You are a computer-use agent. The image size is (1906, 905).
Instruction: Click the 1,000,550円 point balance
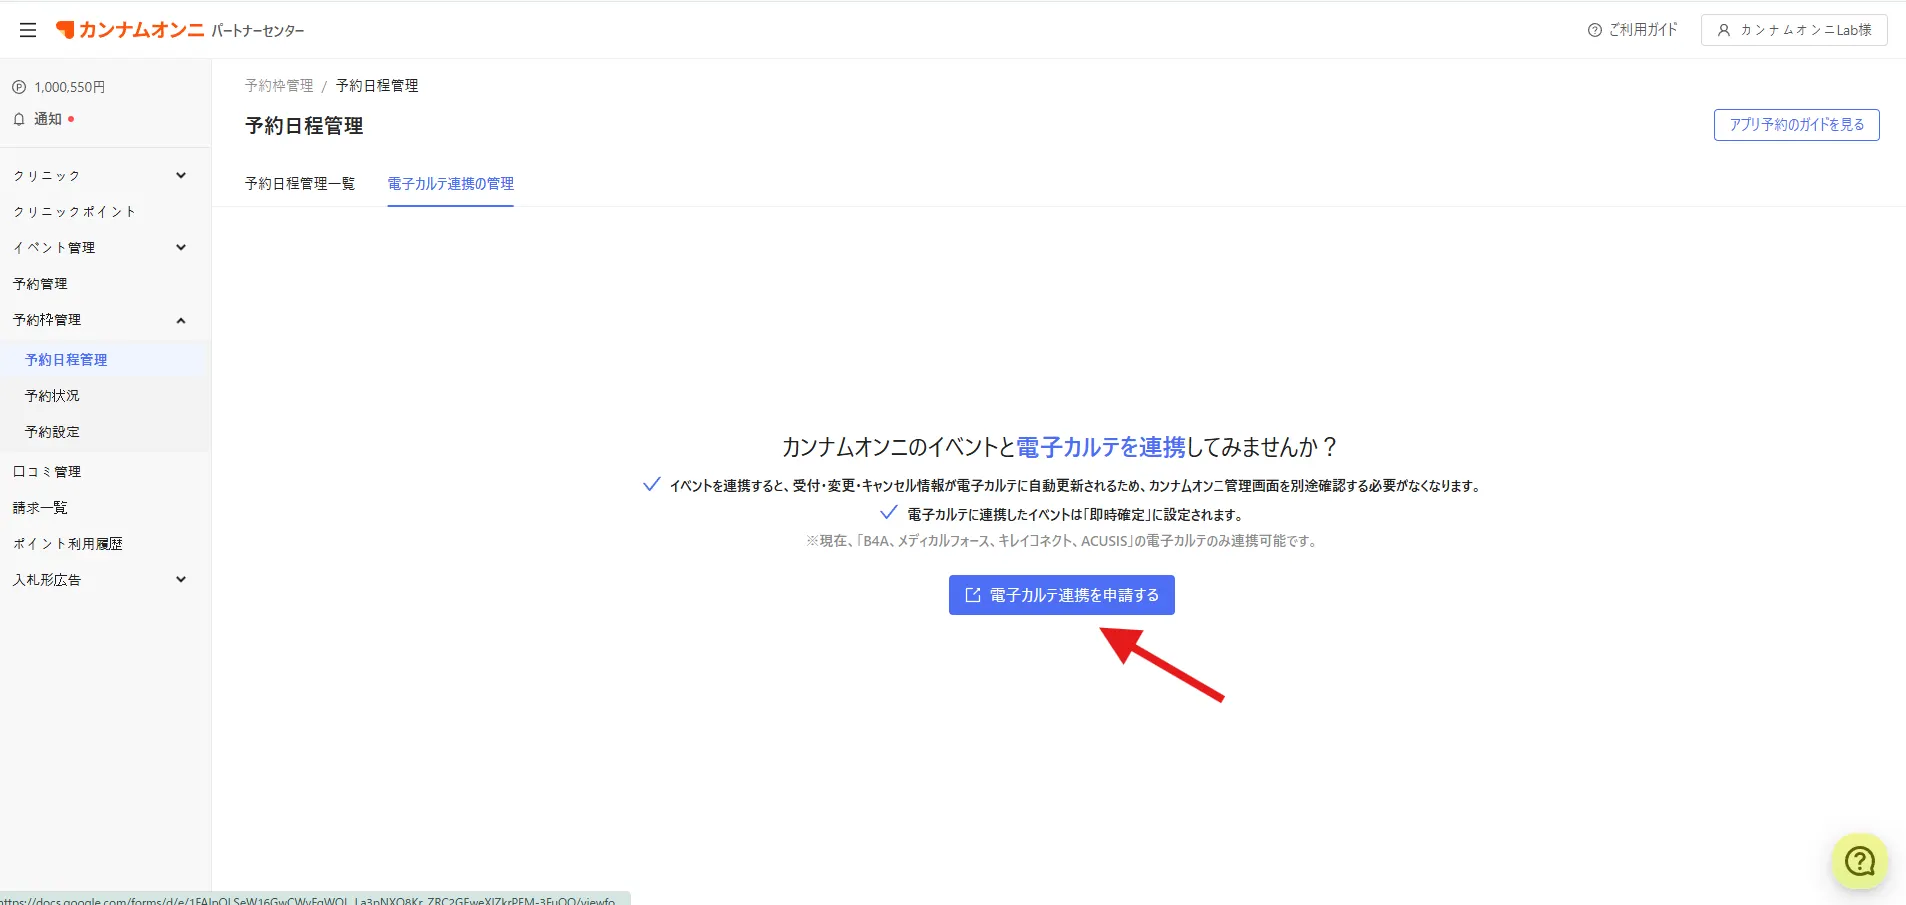[x=70, y=87]
